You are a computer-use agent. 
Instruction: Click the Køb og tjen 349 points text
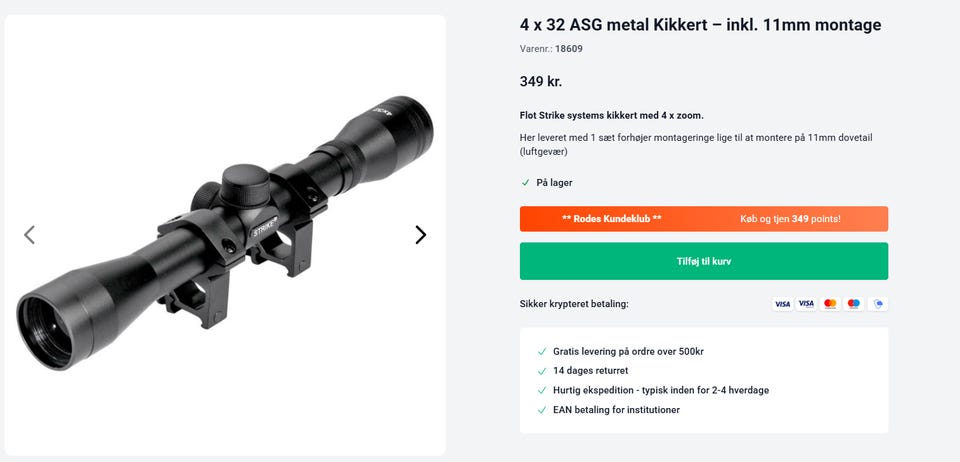point(790,219)
